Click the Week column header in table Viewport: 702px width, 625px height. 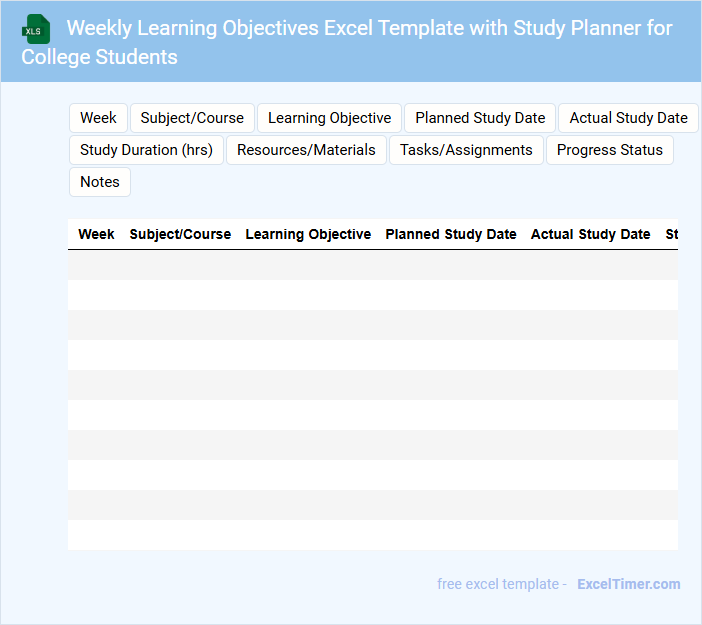96,234
